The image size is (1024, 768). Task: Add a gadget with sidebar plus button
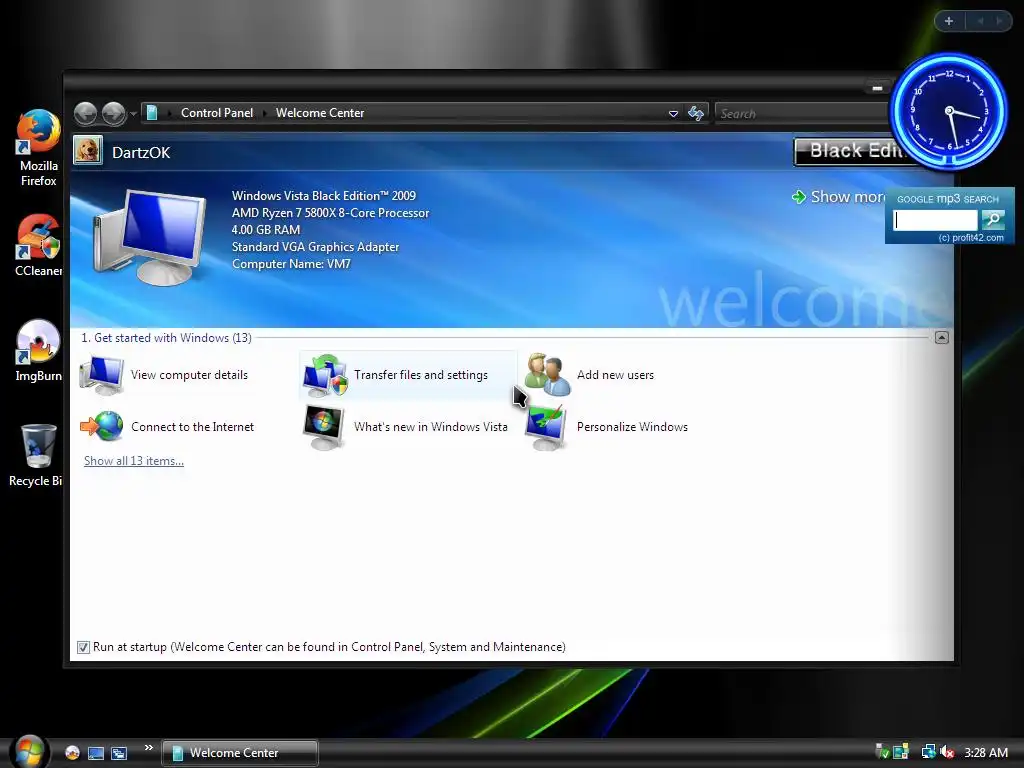pyautogui.click(x=949, y=21)
